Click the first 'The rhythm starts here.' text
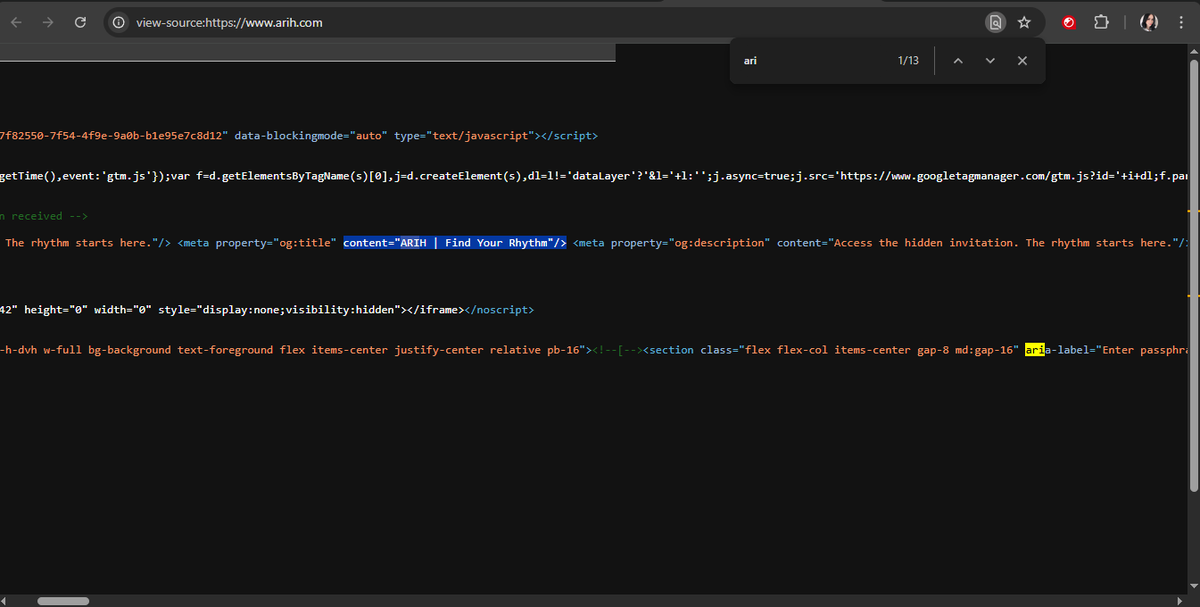This screenshot has height=607, width=1200. point(77,243)
